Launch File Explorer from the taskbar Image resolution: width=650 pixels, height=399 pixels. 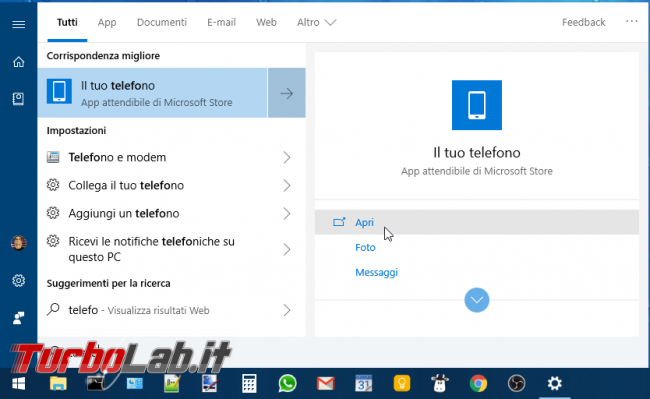coord(58,384)
